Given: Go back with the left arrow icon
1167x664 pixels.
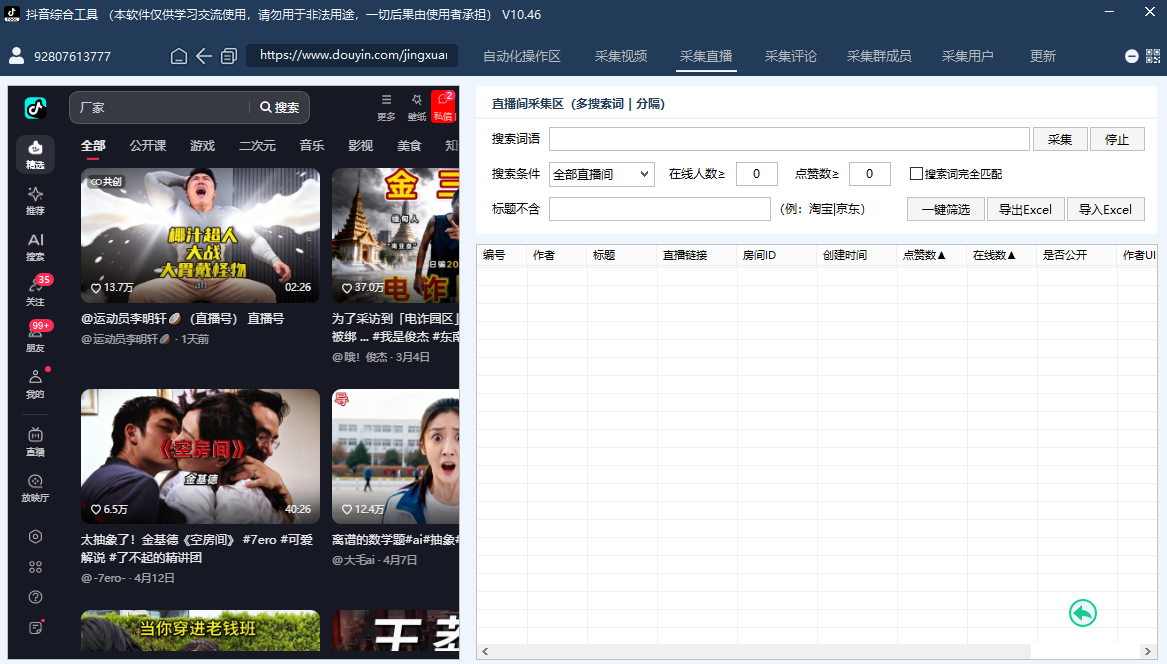Looking at the screenshot, I should [204, 56].
